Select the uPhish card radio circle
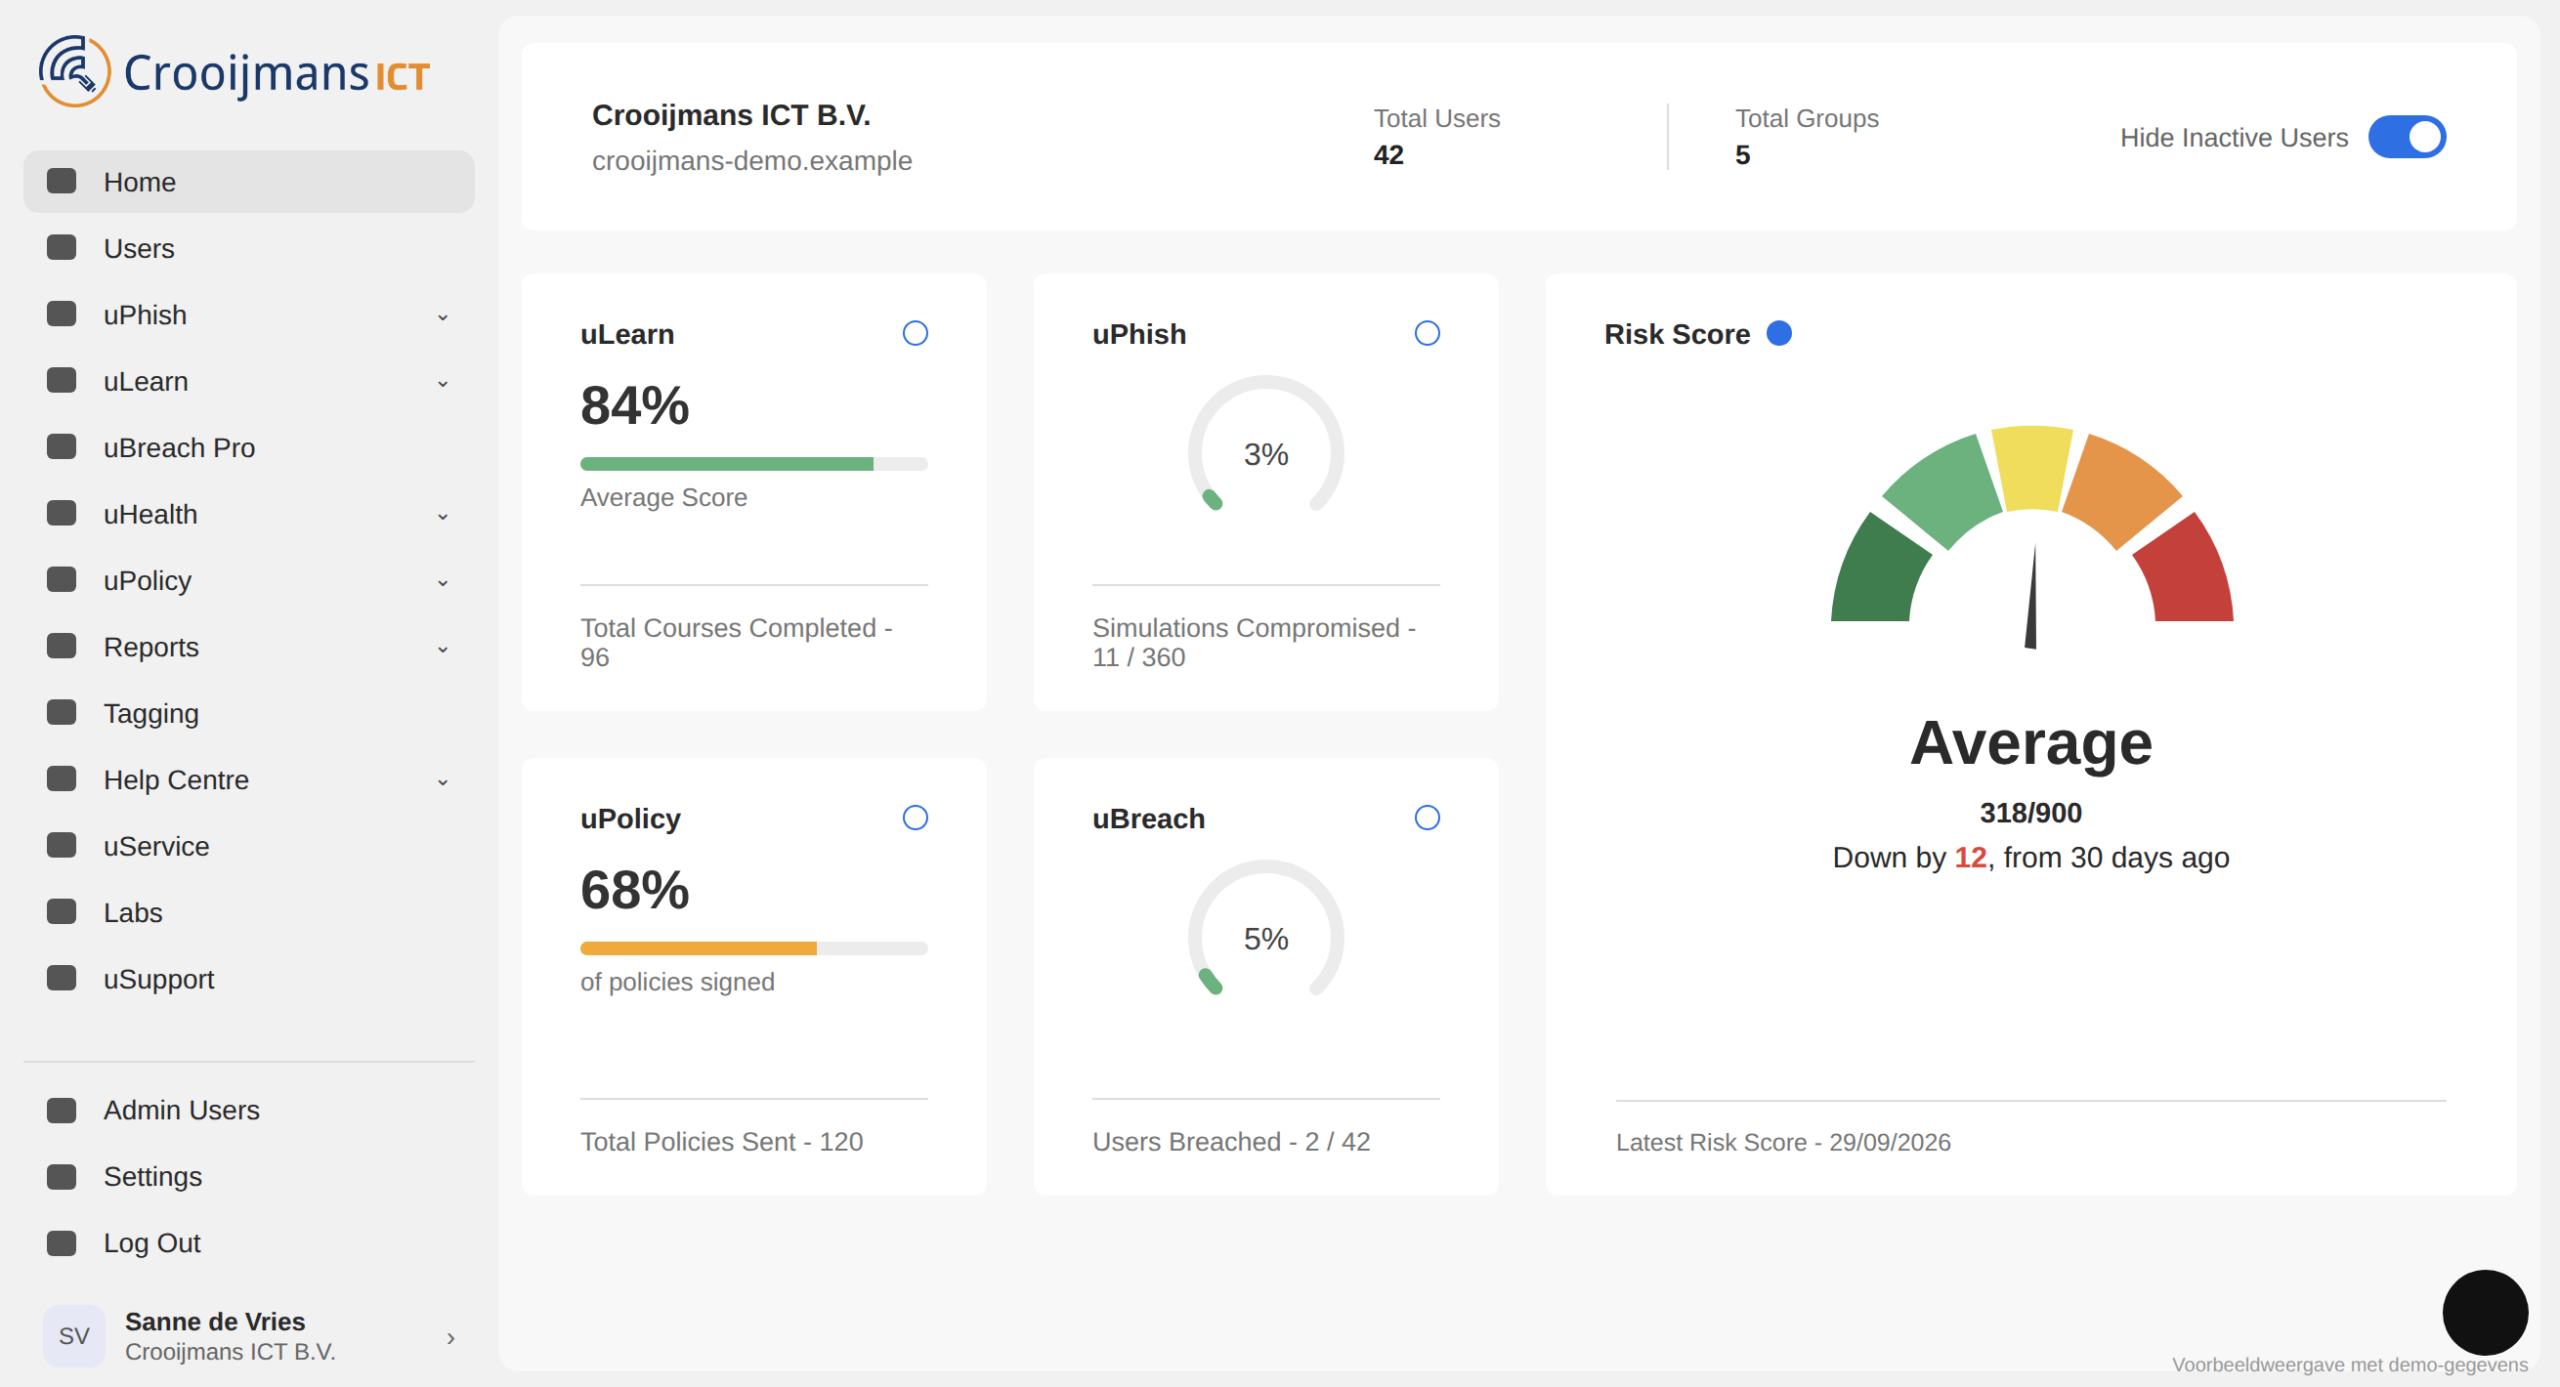The height and width of the screenshot is (1387, 2560). pyautogui.click(x=1427, y=333)
